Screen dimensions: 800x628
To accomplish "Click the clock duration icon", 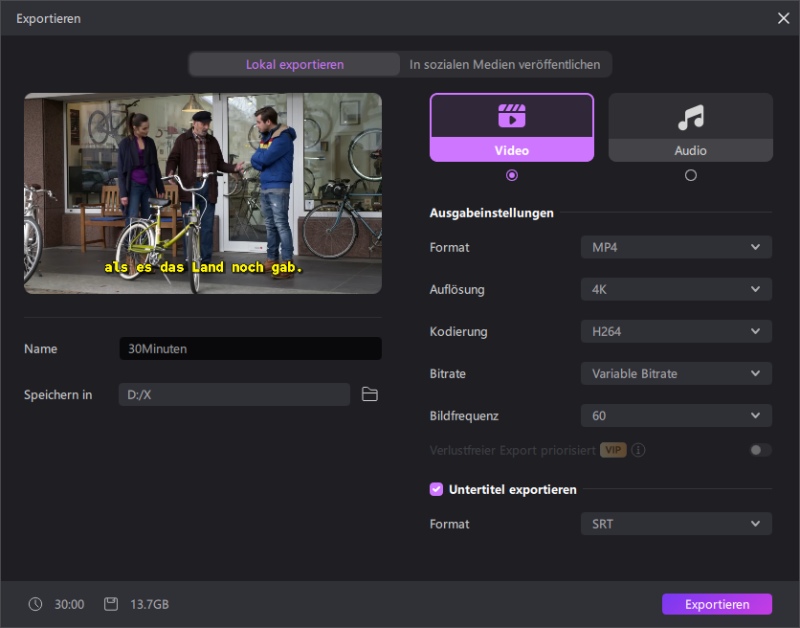I will (x=36, y=604).
